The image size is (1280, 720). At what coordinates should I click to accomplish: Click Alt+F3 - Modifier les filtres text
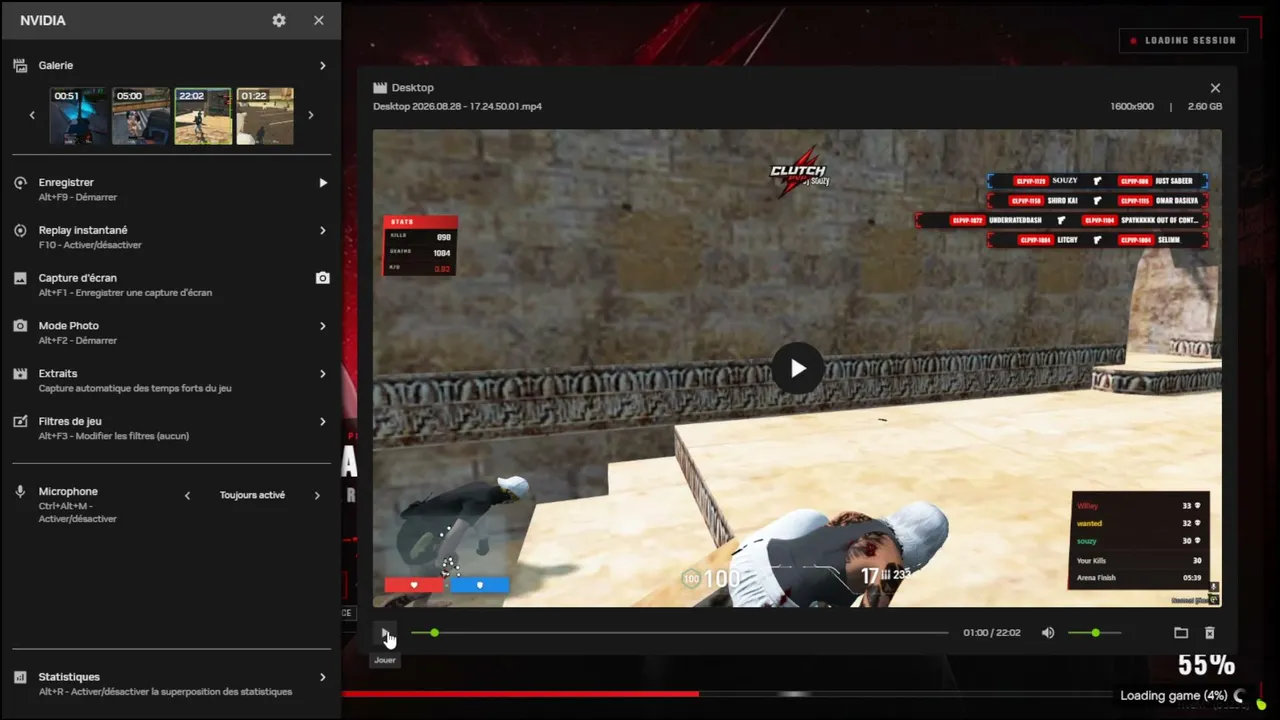[x=114, y=436]
